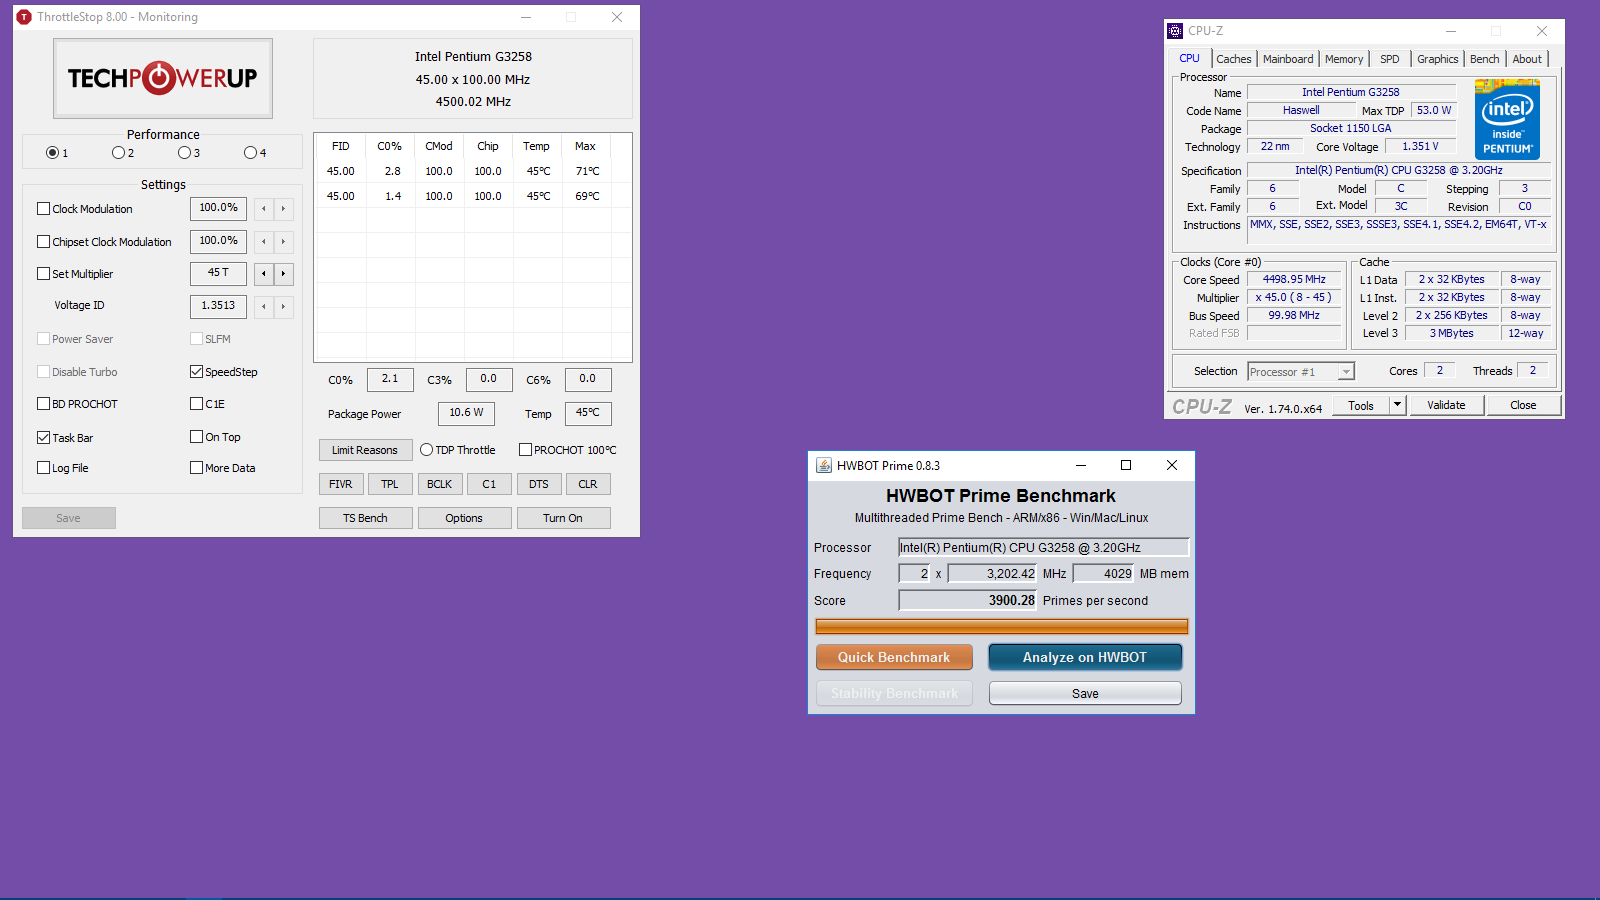Enable the Log File checkbox
This screenshot has width=1600, height=900.
coord(43,468)
